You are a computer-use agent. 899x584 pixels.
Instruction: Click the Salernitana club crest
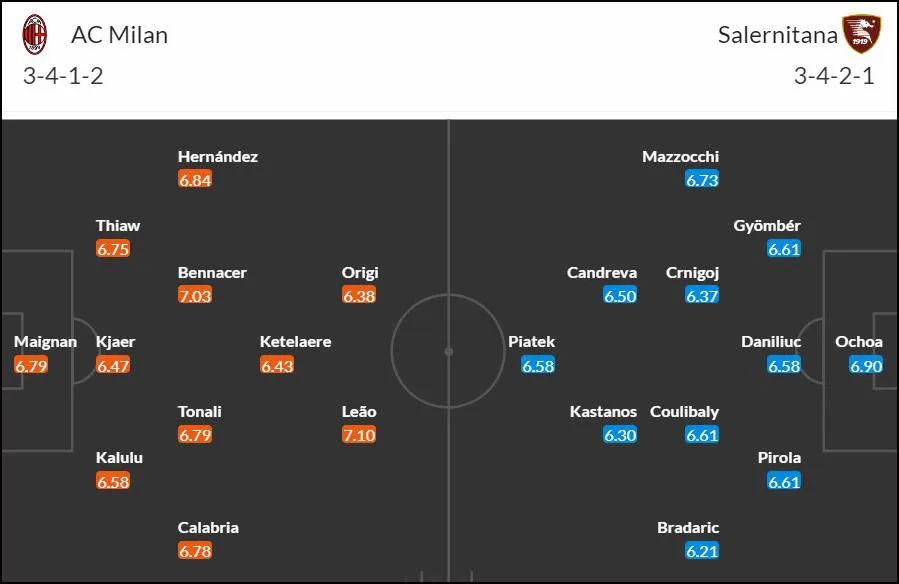point(861,34)
